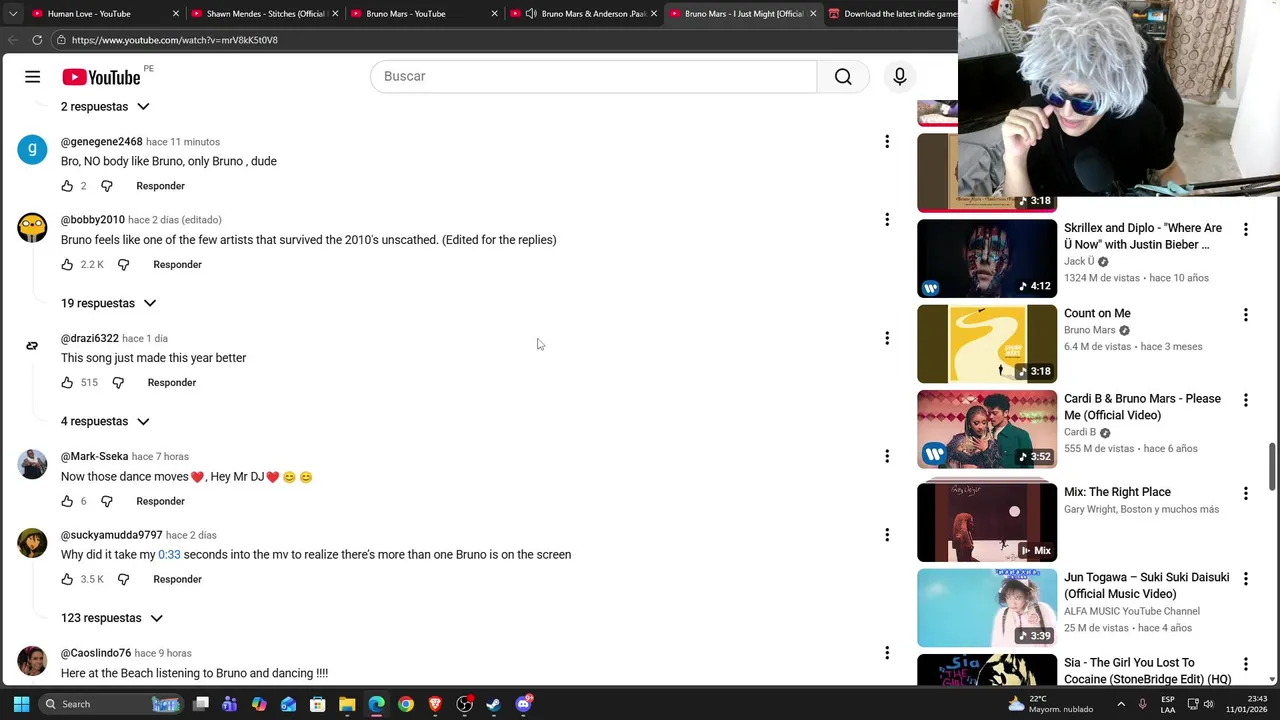Open Steam from the taskbar
This screenshot has width=1280, height=720.
click(493, 704)
